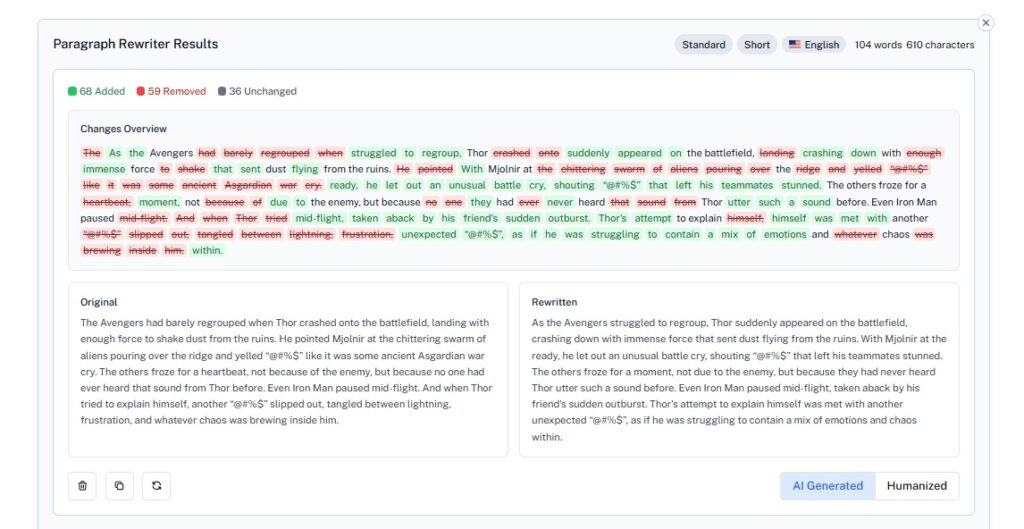
Task: Switch to the AI Generated tab
Action: click(827, 486)
